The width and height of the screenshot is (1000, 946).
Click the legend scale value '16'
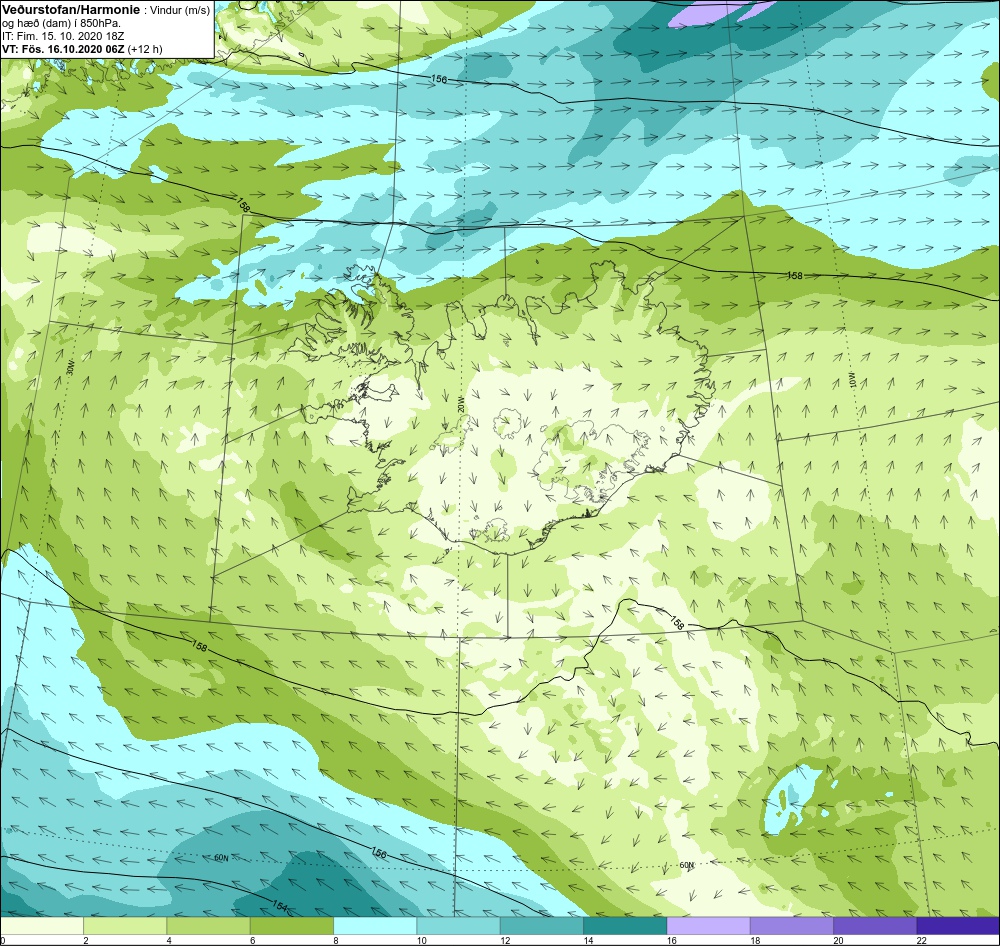click(672, 941)
